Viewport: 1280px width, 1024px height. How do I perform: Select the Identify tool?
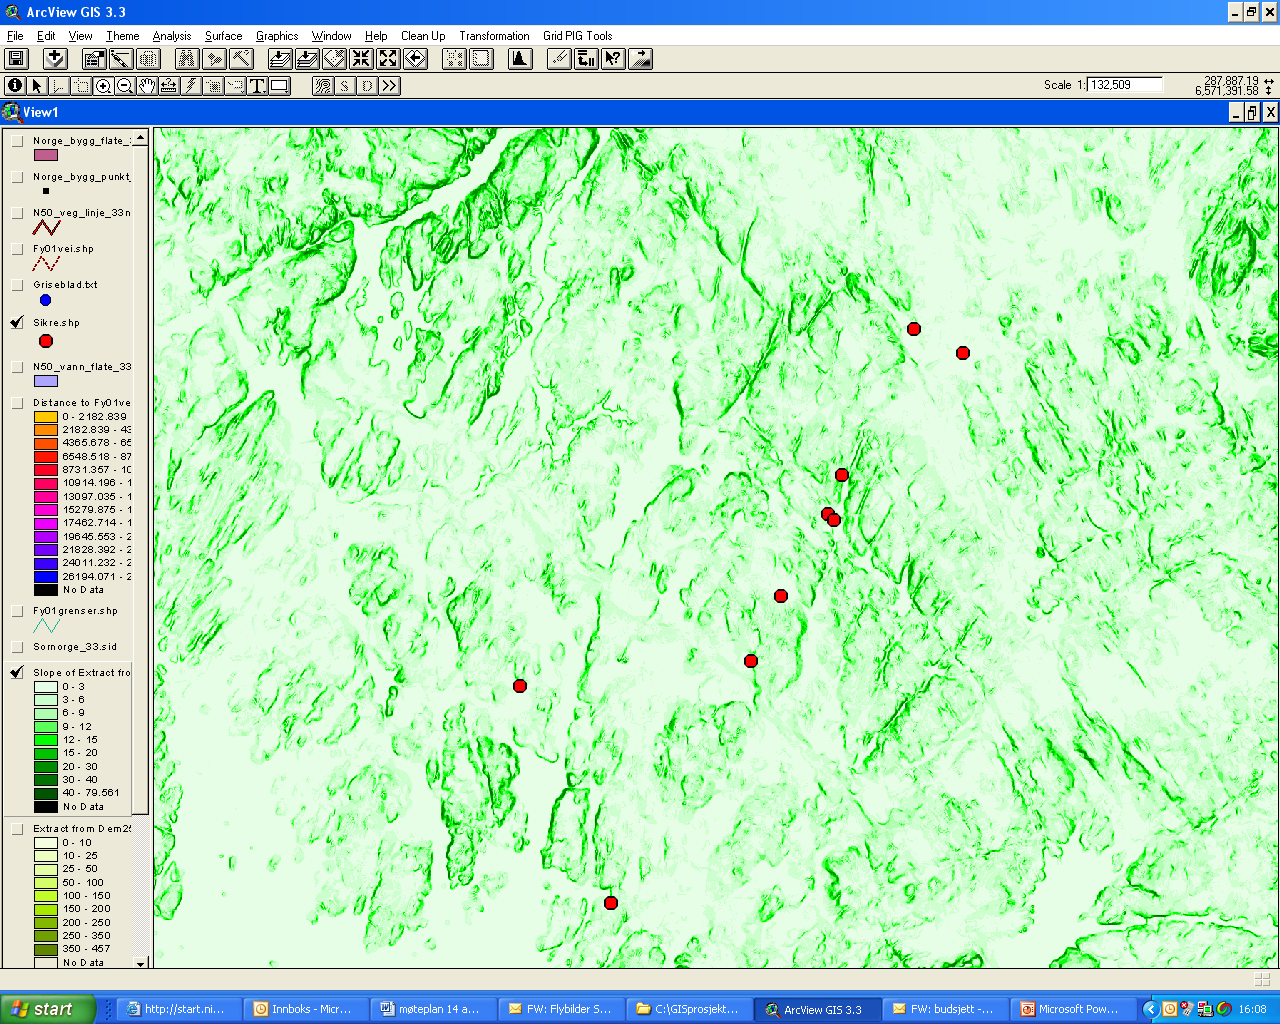point(15,86)
